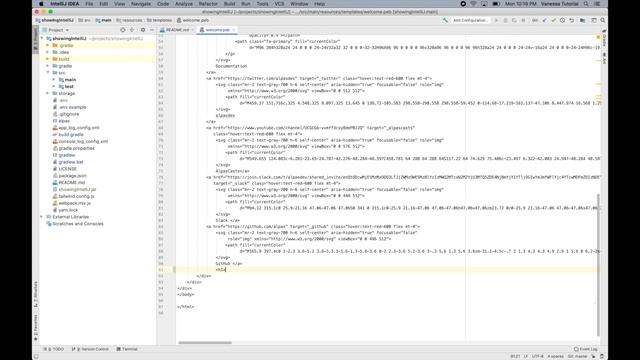Expand the main folder under src
Image resolution: width=640 pixels, height=360 pixels.
pyautogui.click(x=53, y=80)
